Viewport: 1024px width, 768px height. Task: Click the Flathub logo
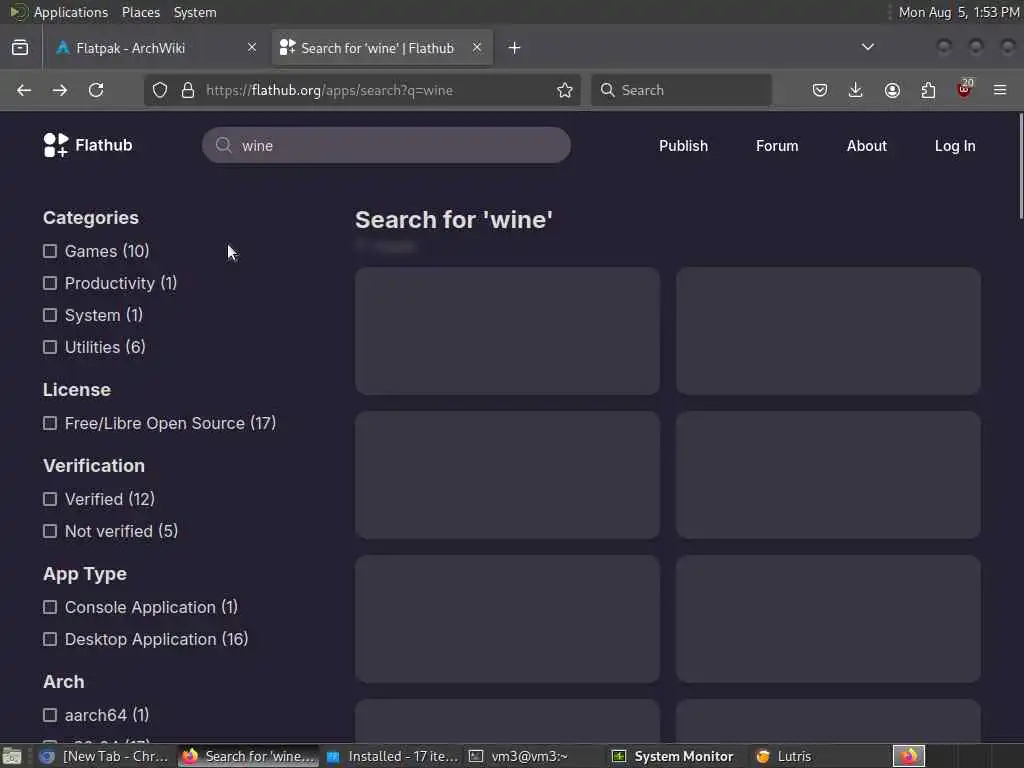(x=88, y=145)
